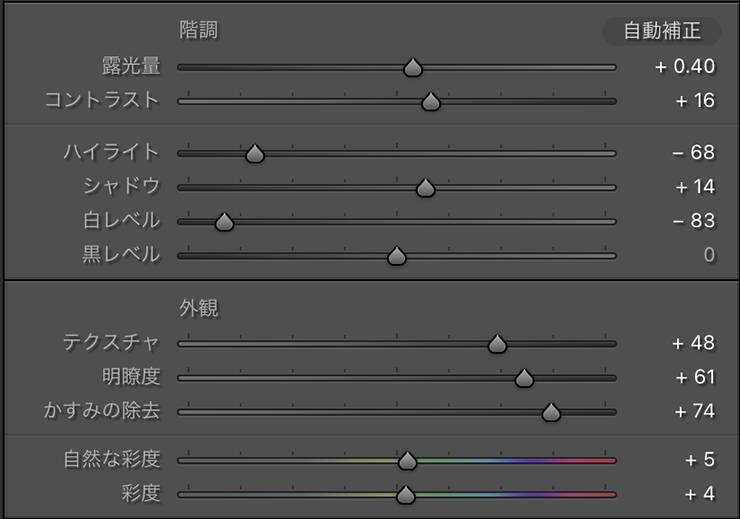This screenshot has height=519, width=740.
Task: Click the 明瞭度 clarity slider handle
Action: click(x=524, y=378)
